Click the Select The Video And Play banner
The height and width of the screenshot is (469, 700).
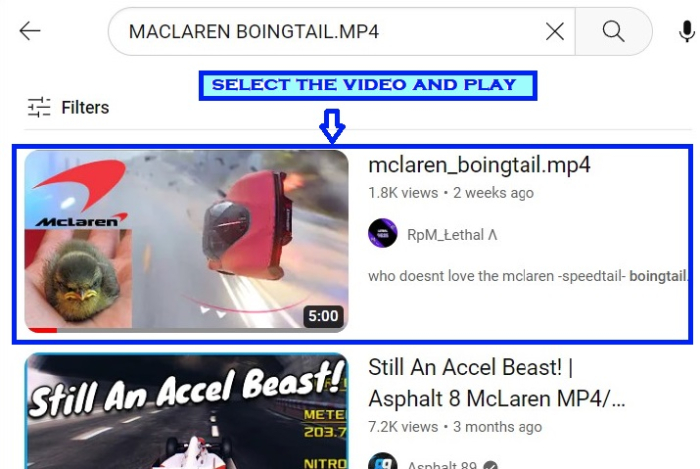tap(368, 85)
